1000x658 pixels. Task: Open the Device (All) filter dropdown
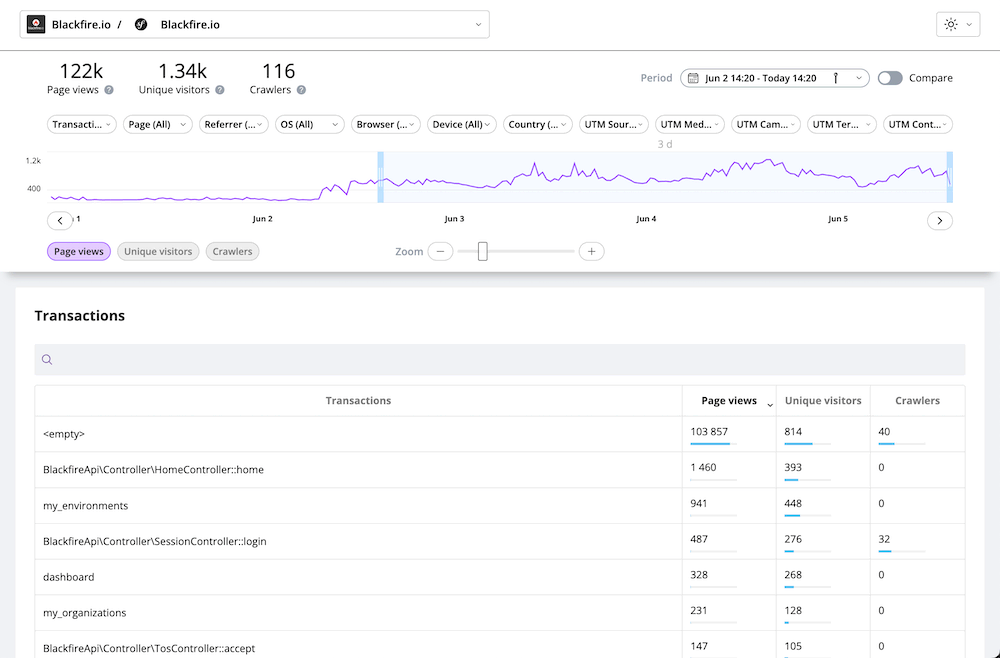(462, 124)
